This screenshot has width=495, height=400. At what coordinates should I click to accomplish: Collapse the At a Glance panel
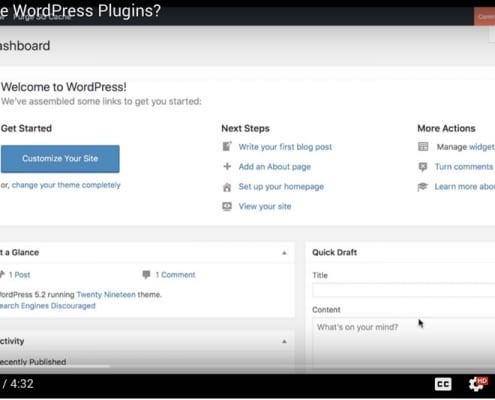(284, 253)
